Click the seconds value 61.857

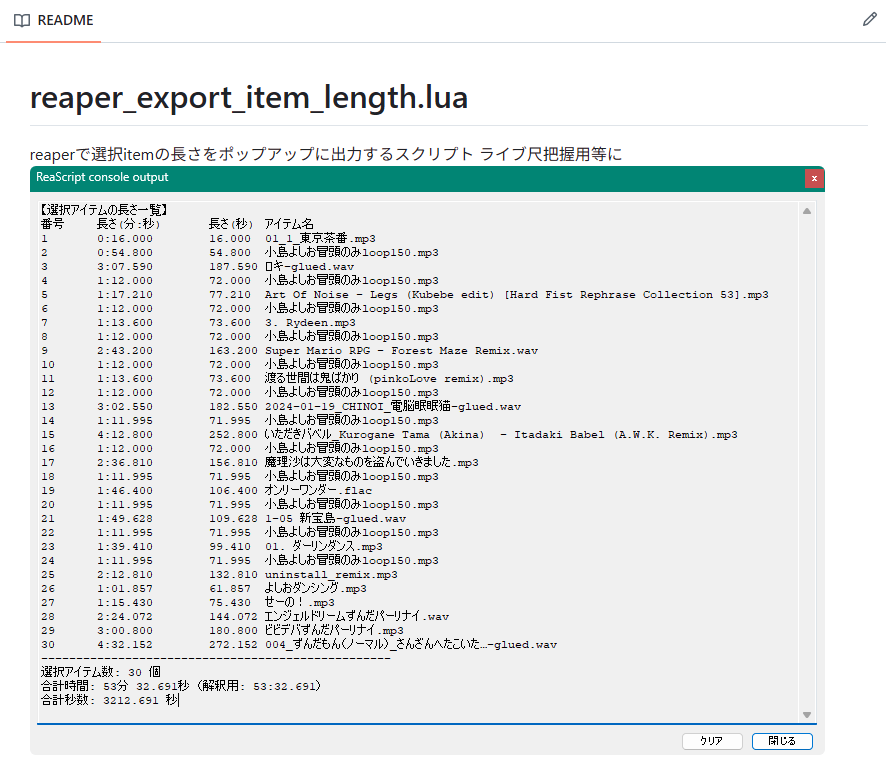229,588
